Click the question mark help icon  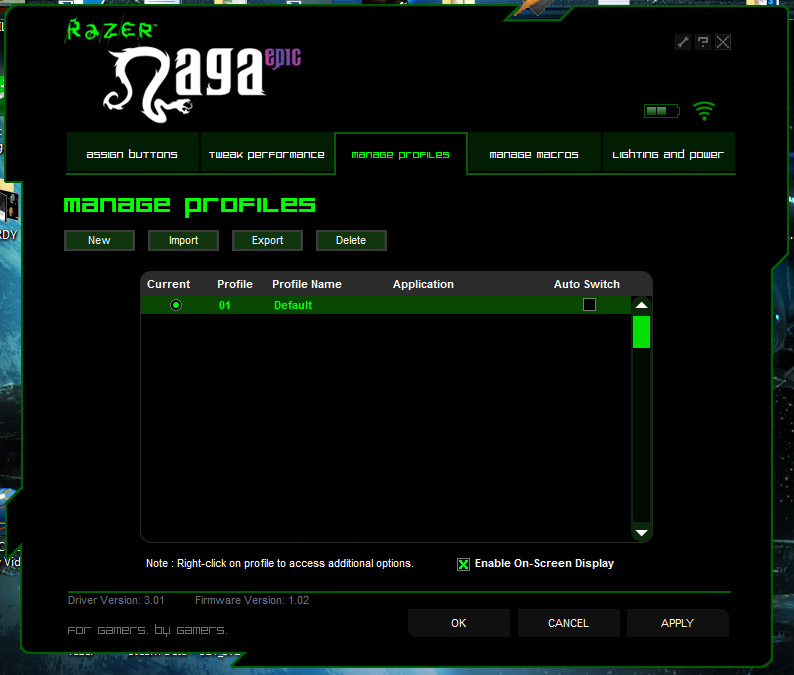[x=703, y=42]
